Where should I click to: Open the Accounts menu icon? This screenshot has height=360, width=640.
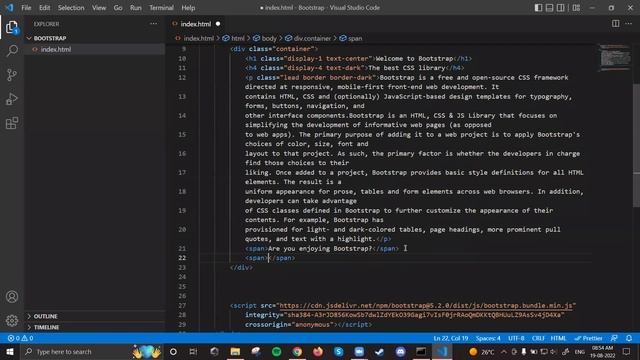pos(12,297)
